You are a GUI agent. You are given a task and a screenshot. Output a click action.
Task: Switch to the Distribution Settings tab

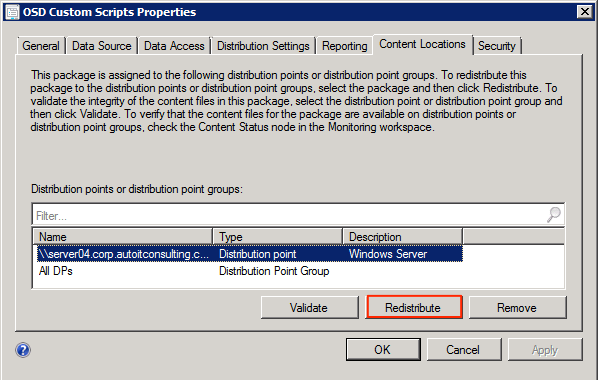point(263,46)
